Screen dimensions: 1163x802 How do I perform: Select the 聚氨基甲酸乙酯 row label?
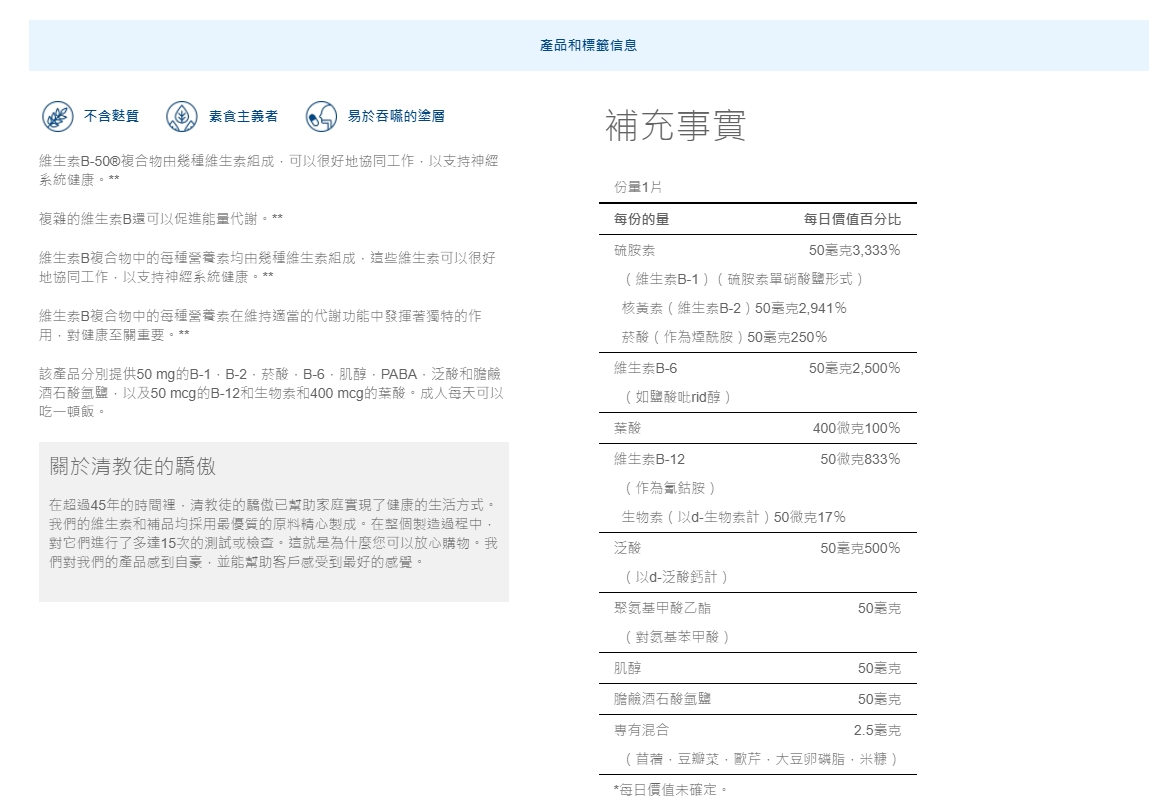coord(662,608)
